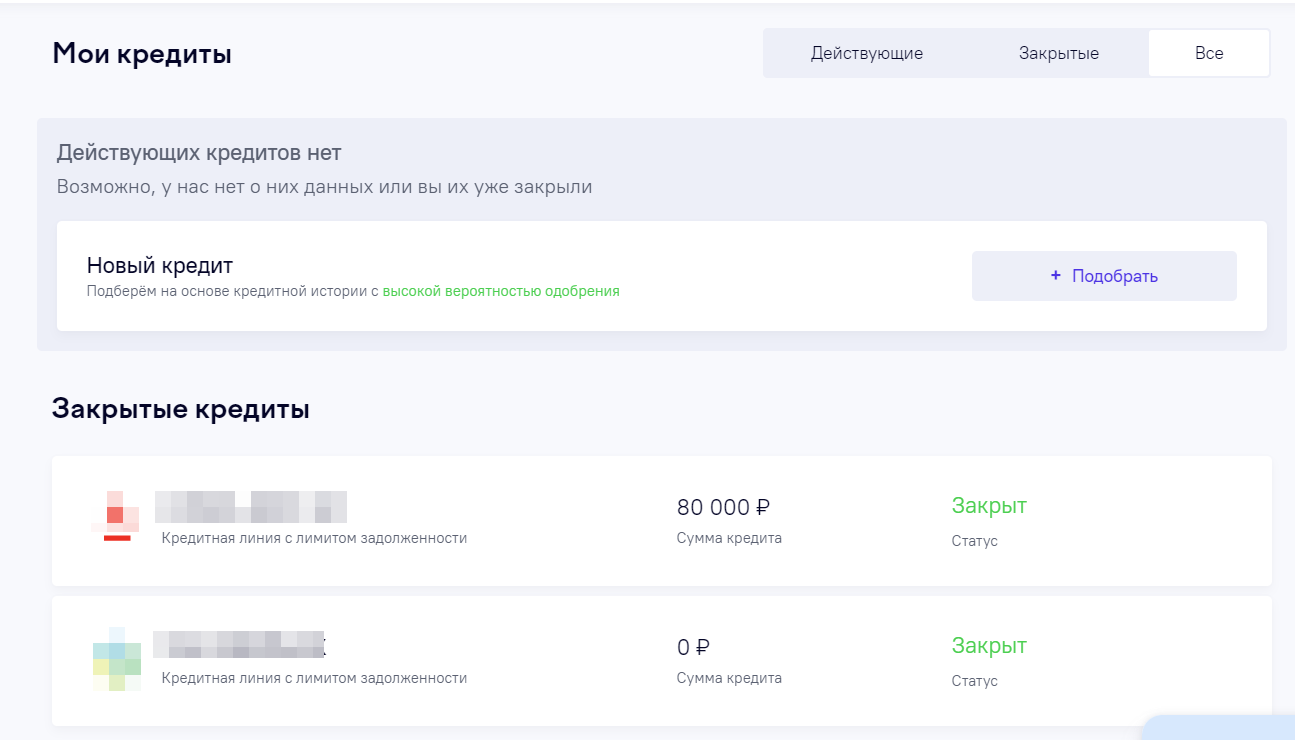Viewport: 1295px width, 740px height.
Task: Click the plus icon in Подобрать button
Action: [1055, 276]
